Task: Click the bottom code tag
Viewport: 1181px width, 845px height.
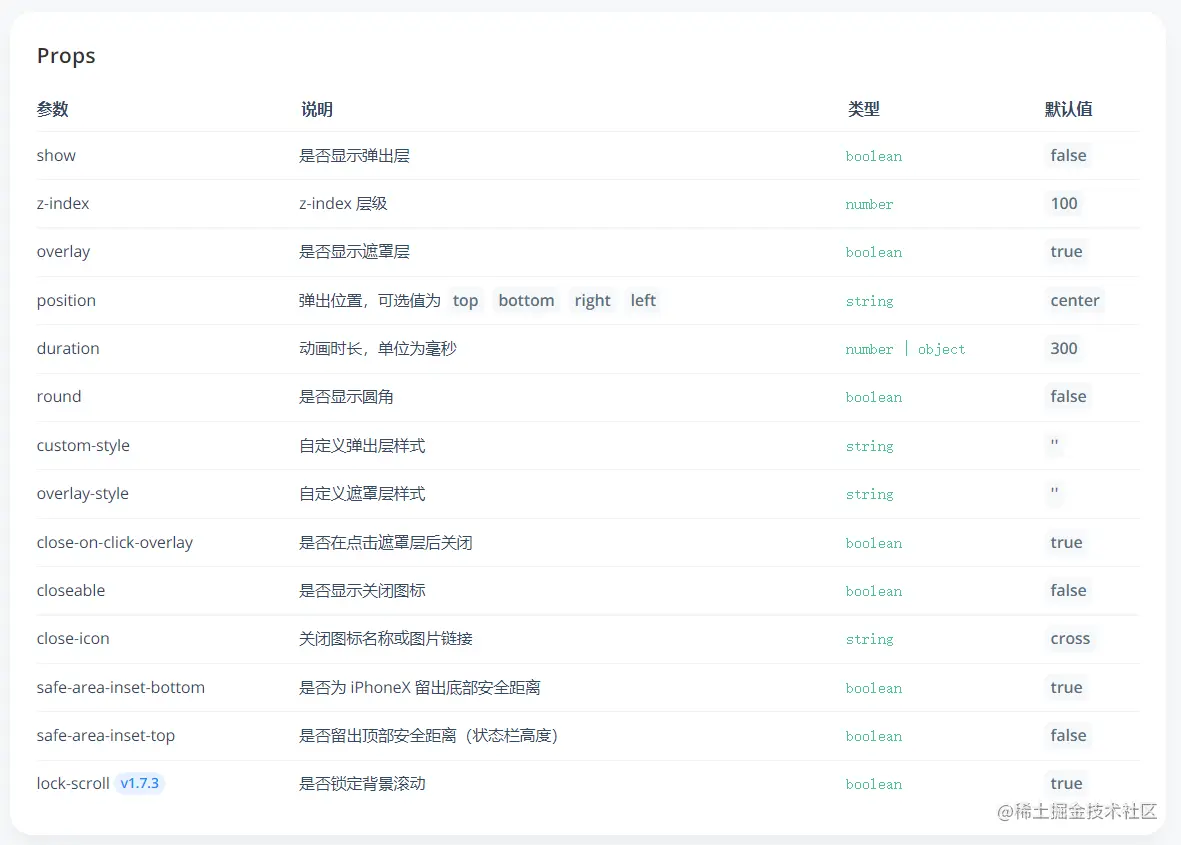Action: coord(526,300)
